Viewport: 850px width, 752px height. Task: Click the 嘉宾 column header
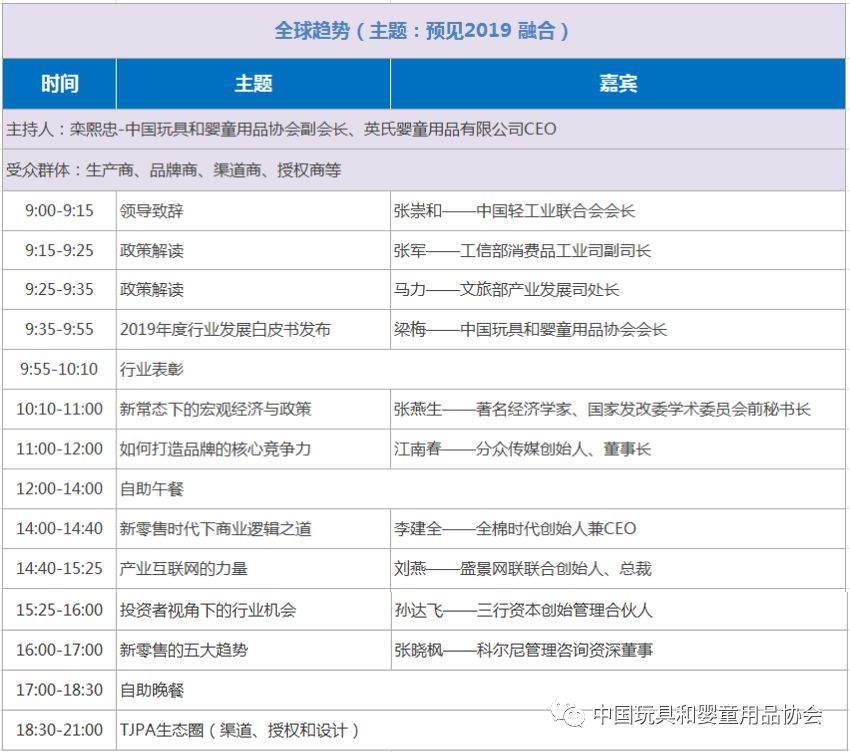pyautogui.click(x=617, y=84)
